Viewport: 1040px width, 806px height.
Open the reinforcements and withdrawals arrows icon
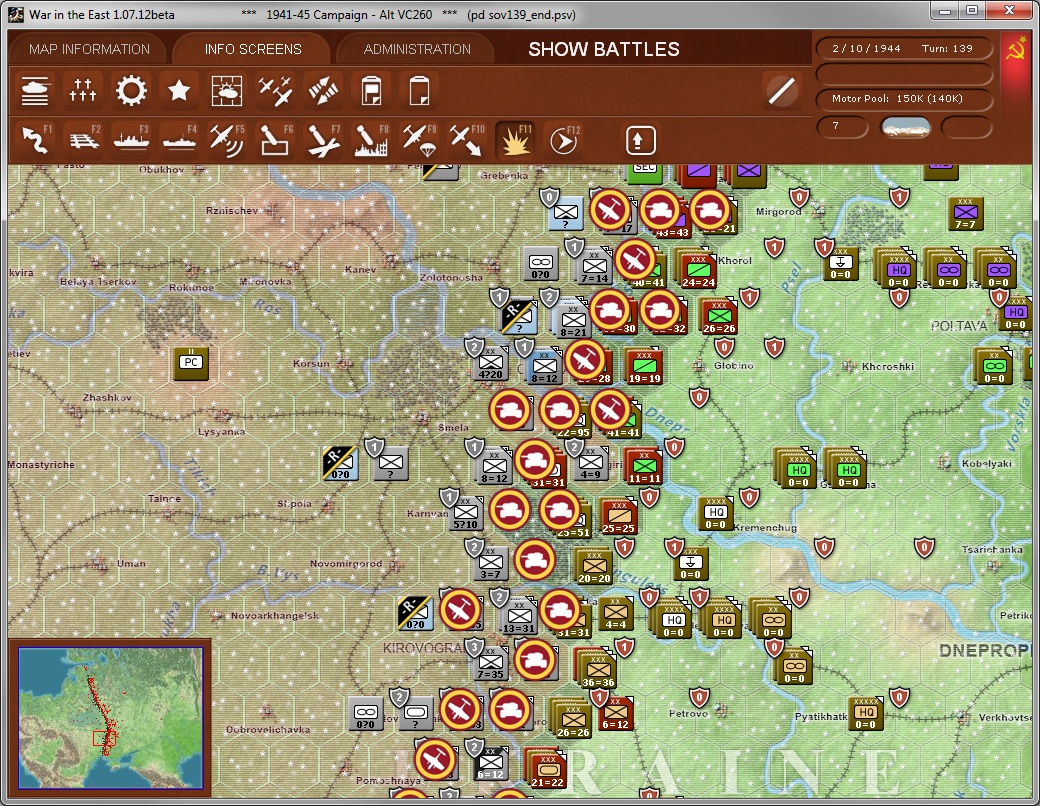[322, 91]
